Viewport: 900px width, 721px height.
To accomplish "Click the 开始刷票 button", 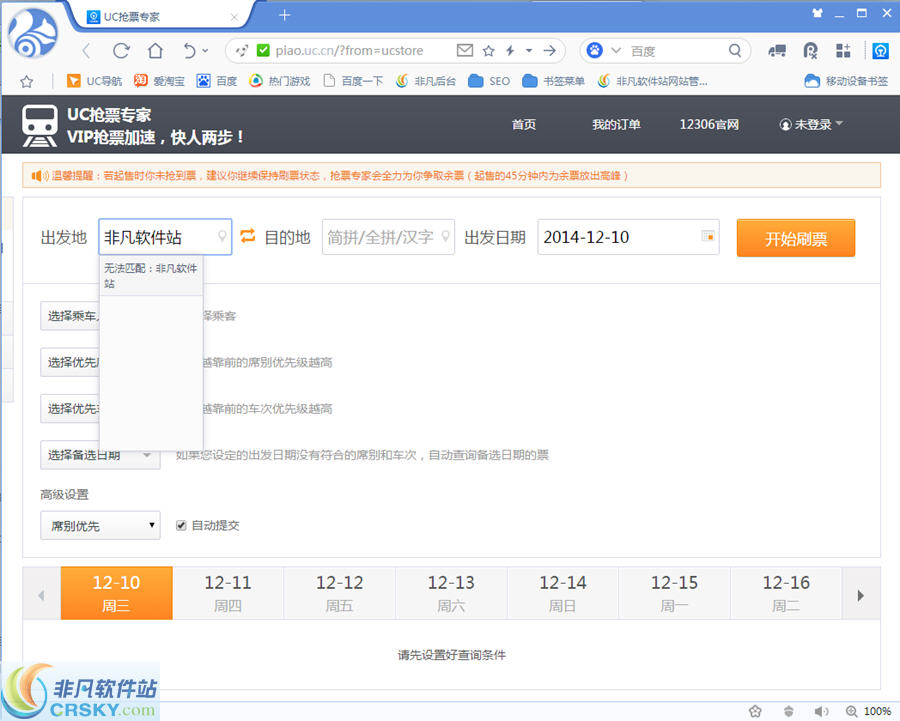I will tap(795, 238).
